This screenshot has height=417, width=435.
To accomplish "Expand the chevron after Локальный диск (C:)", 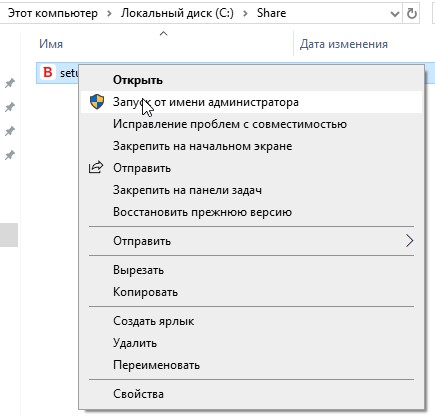I will (x=245, y=13).
